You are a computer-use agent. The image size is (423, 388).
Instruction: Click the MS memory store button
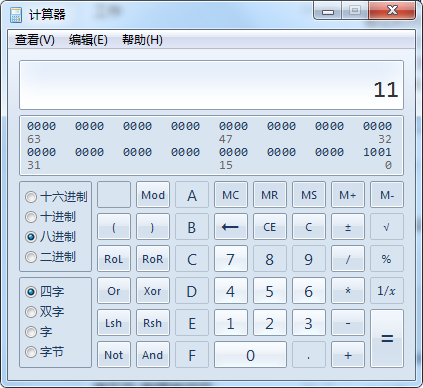[x=309, y=195]
